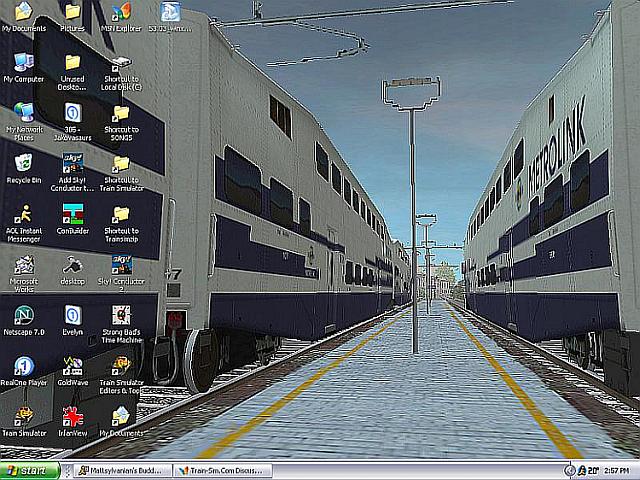
Task: Launch Microsoft Works
Action: [x=24, y=273]
